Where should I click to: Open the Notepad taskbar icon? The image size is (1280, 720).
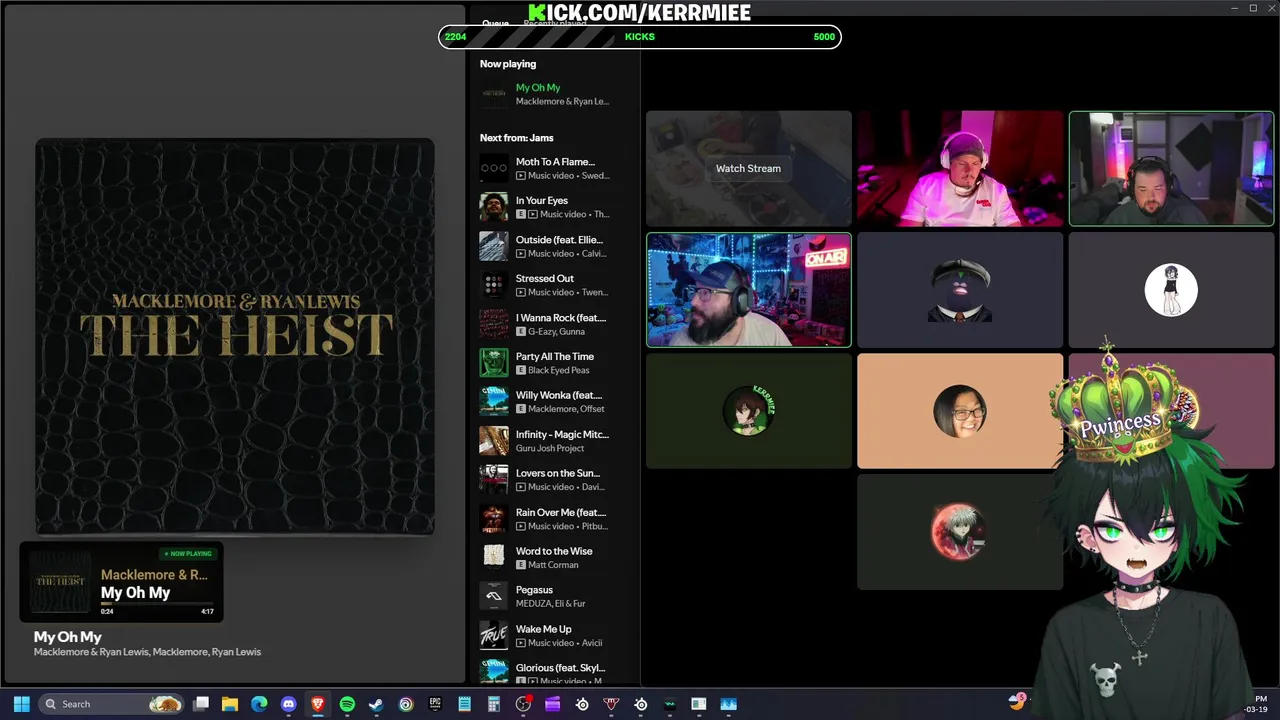(464, 704)
